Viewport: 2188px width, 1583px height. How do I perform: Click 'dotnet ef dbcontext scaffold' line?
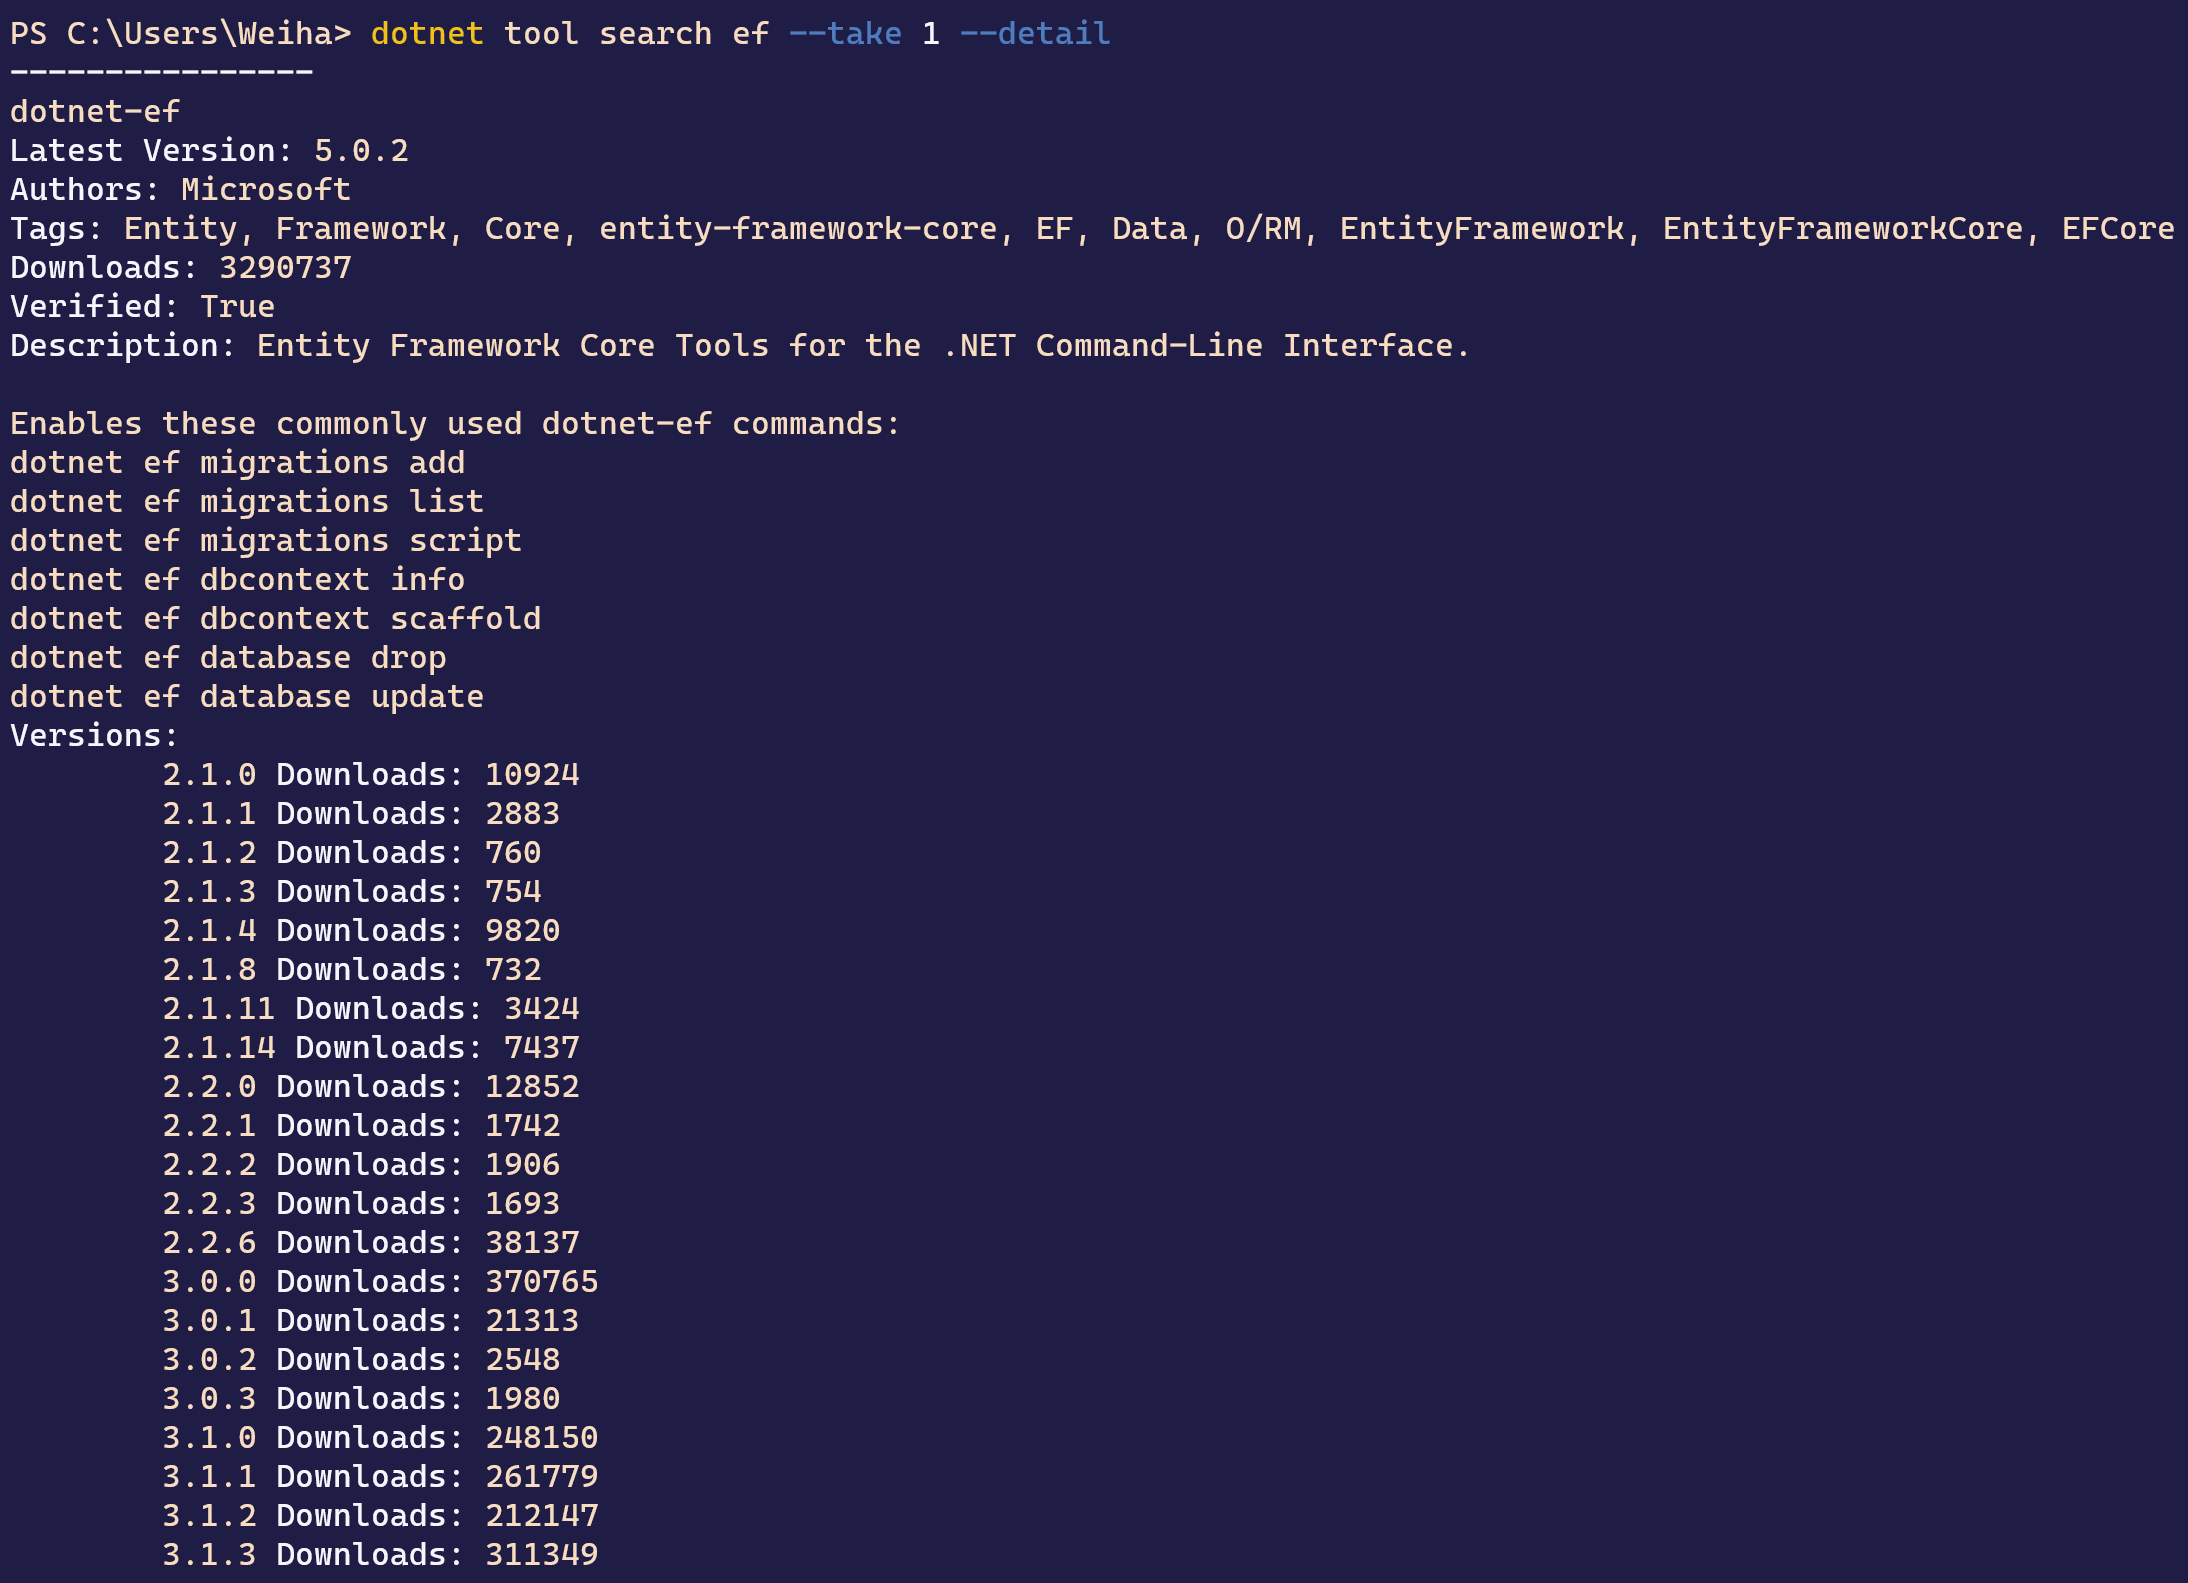point(275,618)
